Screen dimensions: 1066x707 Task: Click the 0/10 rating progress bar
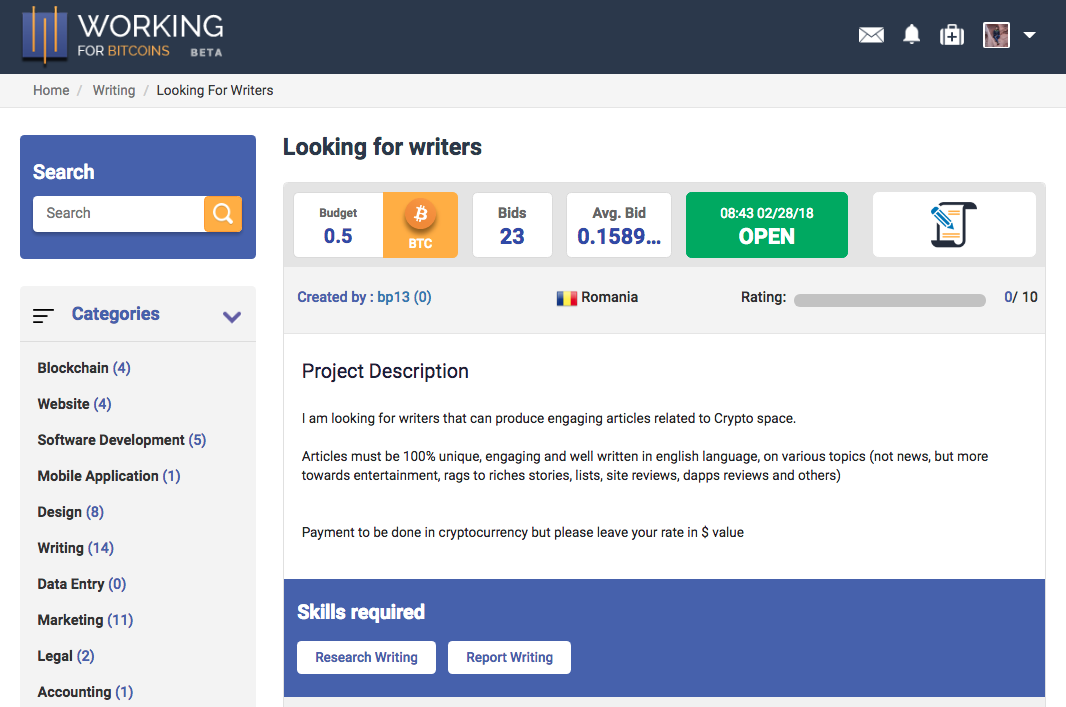(x=888, y=298)
